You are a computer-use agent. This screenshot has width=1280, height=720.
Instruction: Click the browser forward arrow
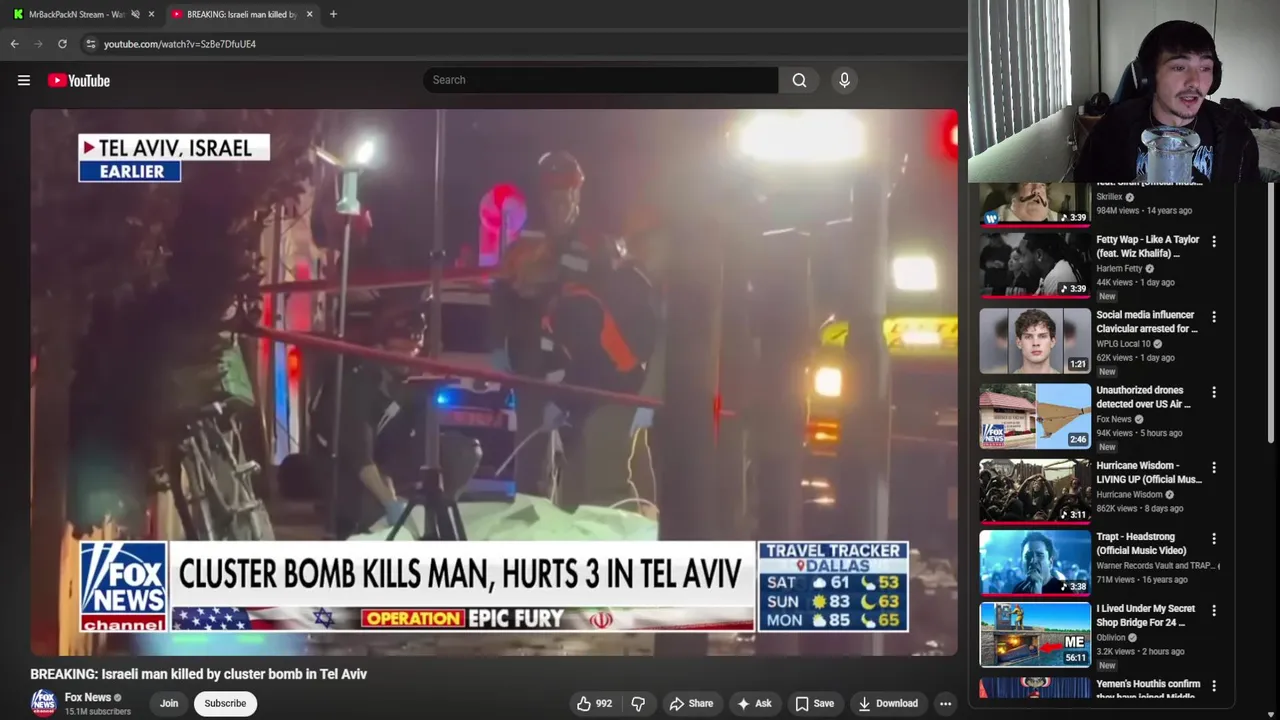tap(39, 44)
